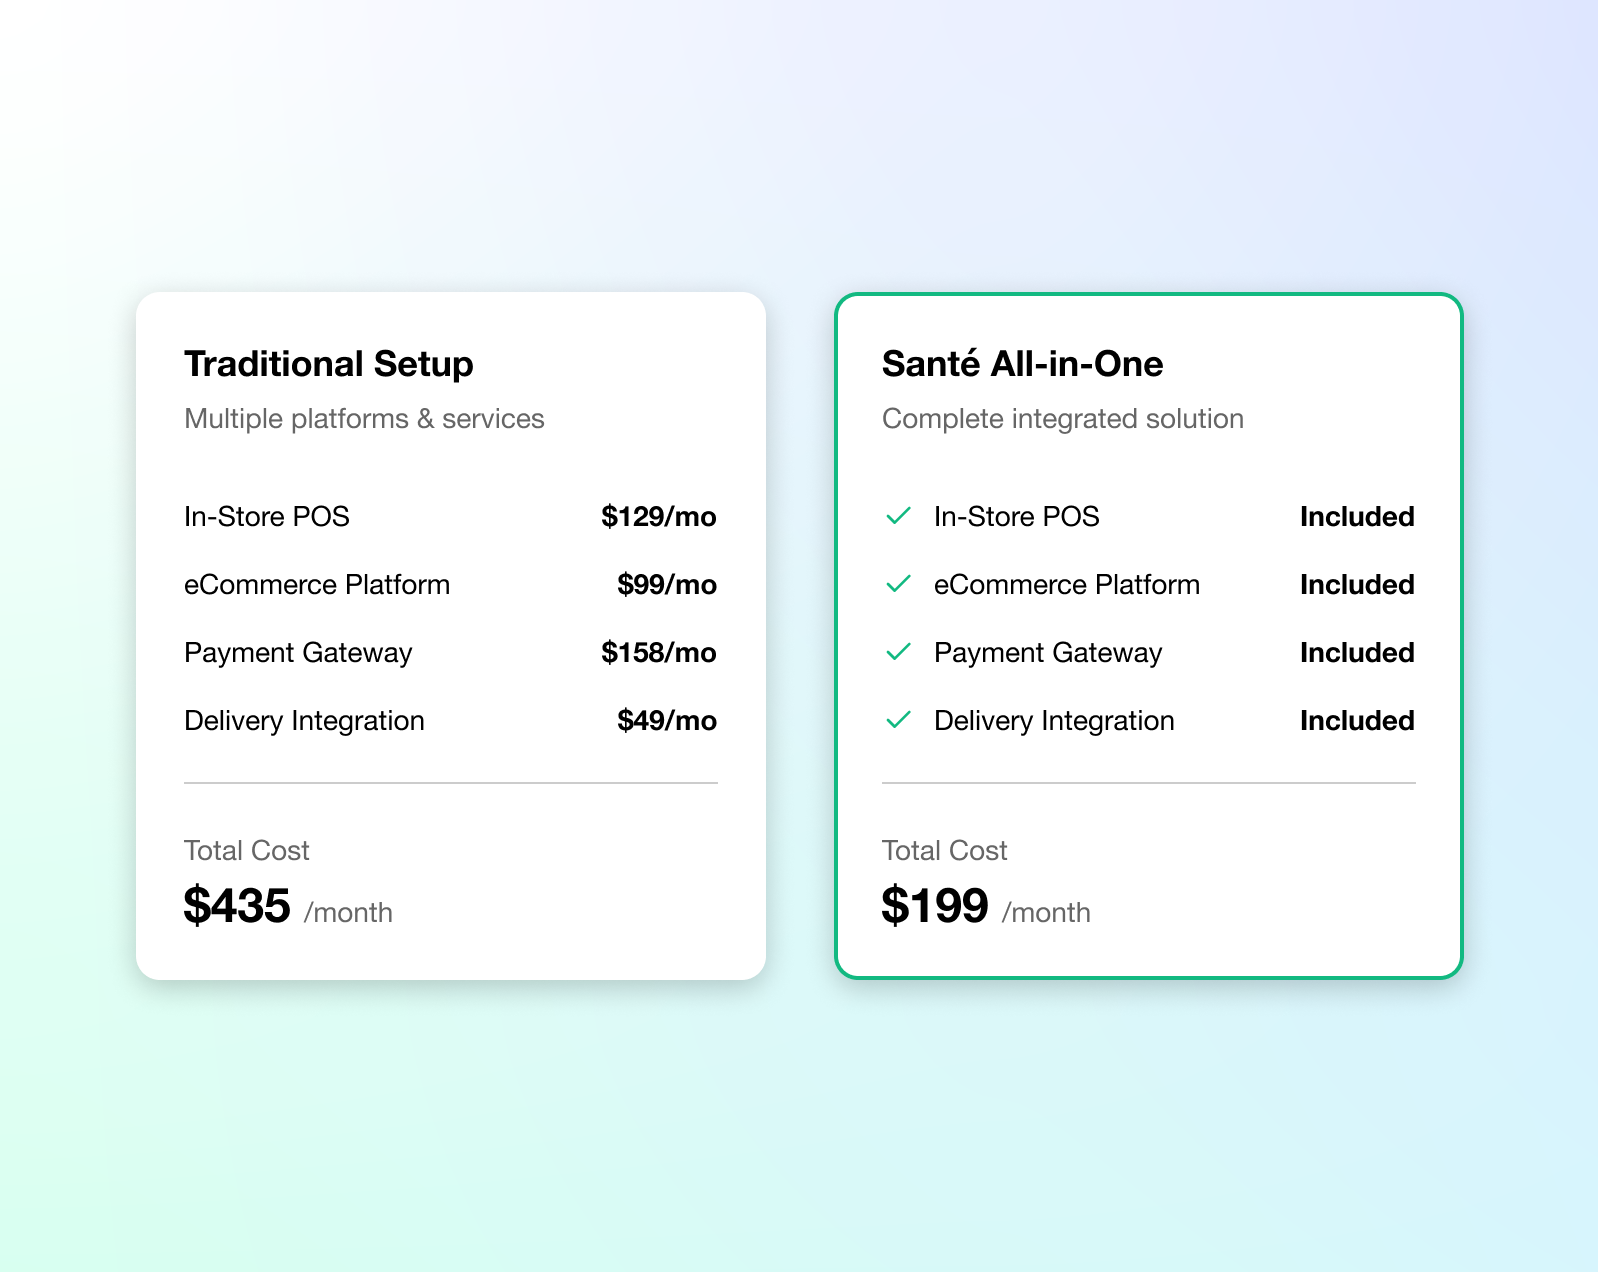Click the $158/mo Payment Gateway price
Image resolution: width=1598 pixels, height=1272 pixels.
(658, 653)
